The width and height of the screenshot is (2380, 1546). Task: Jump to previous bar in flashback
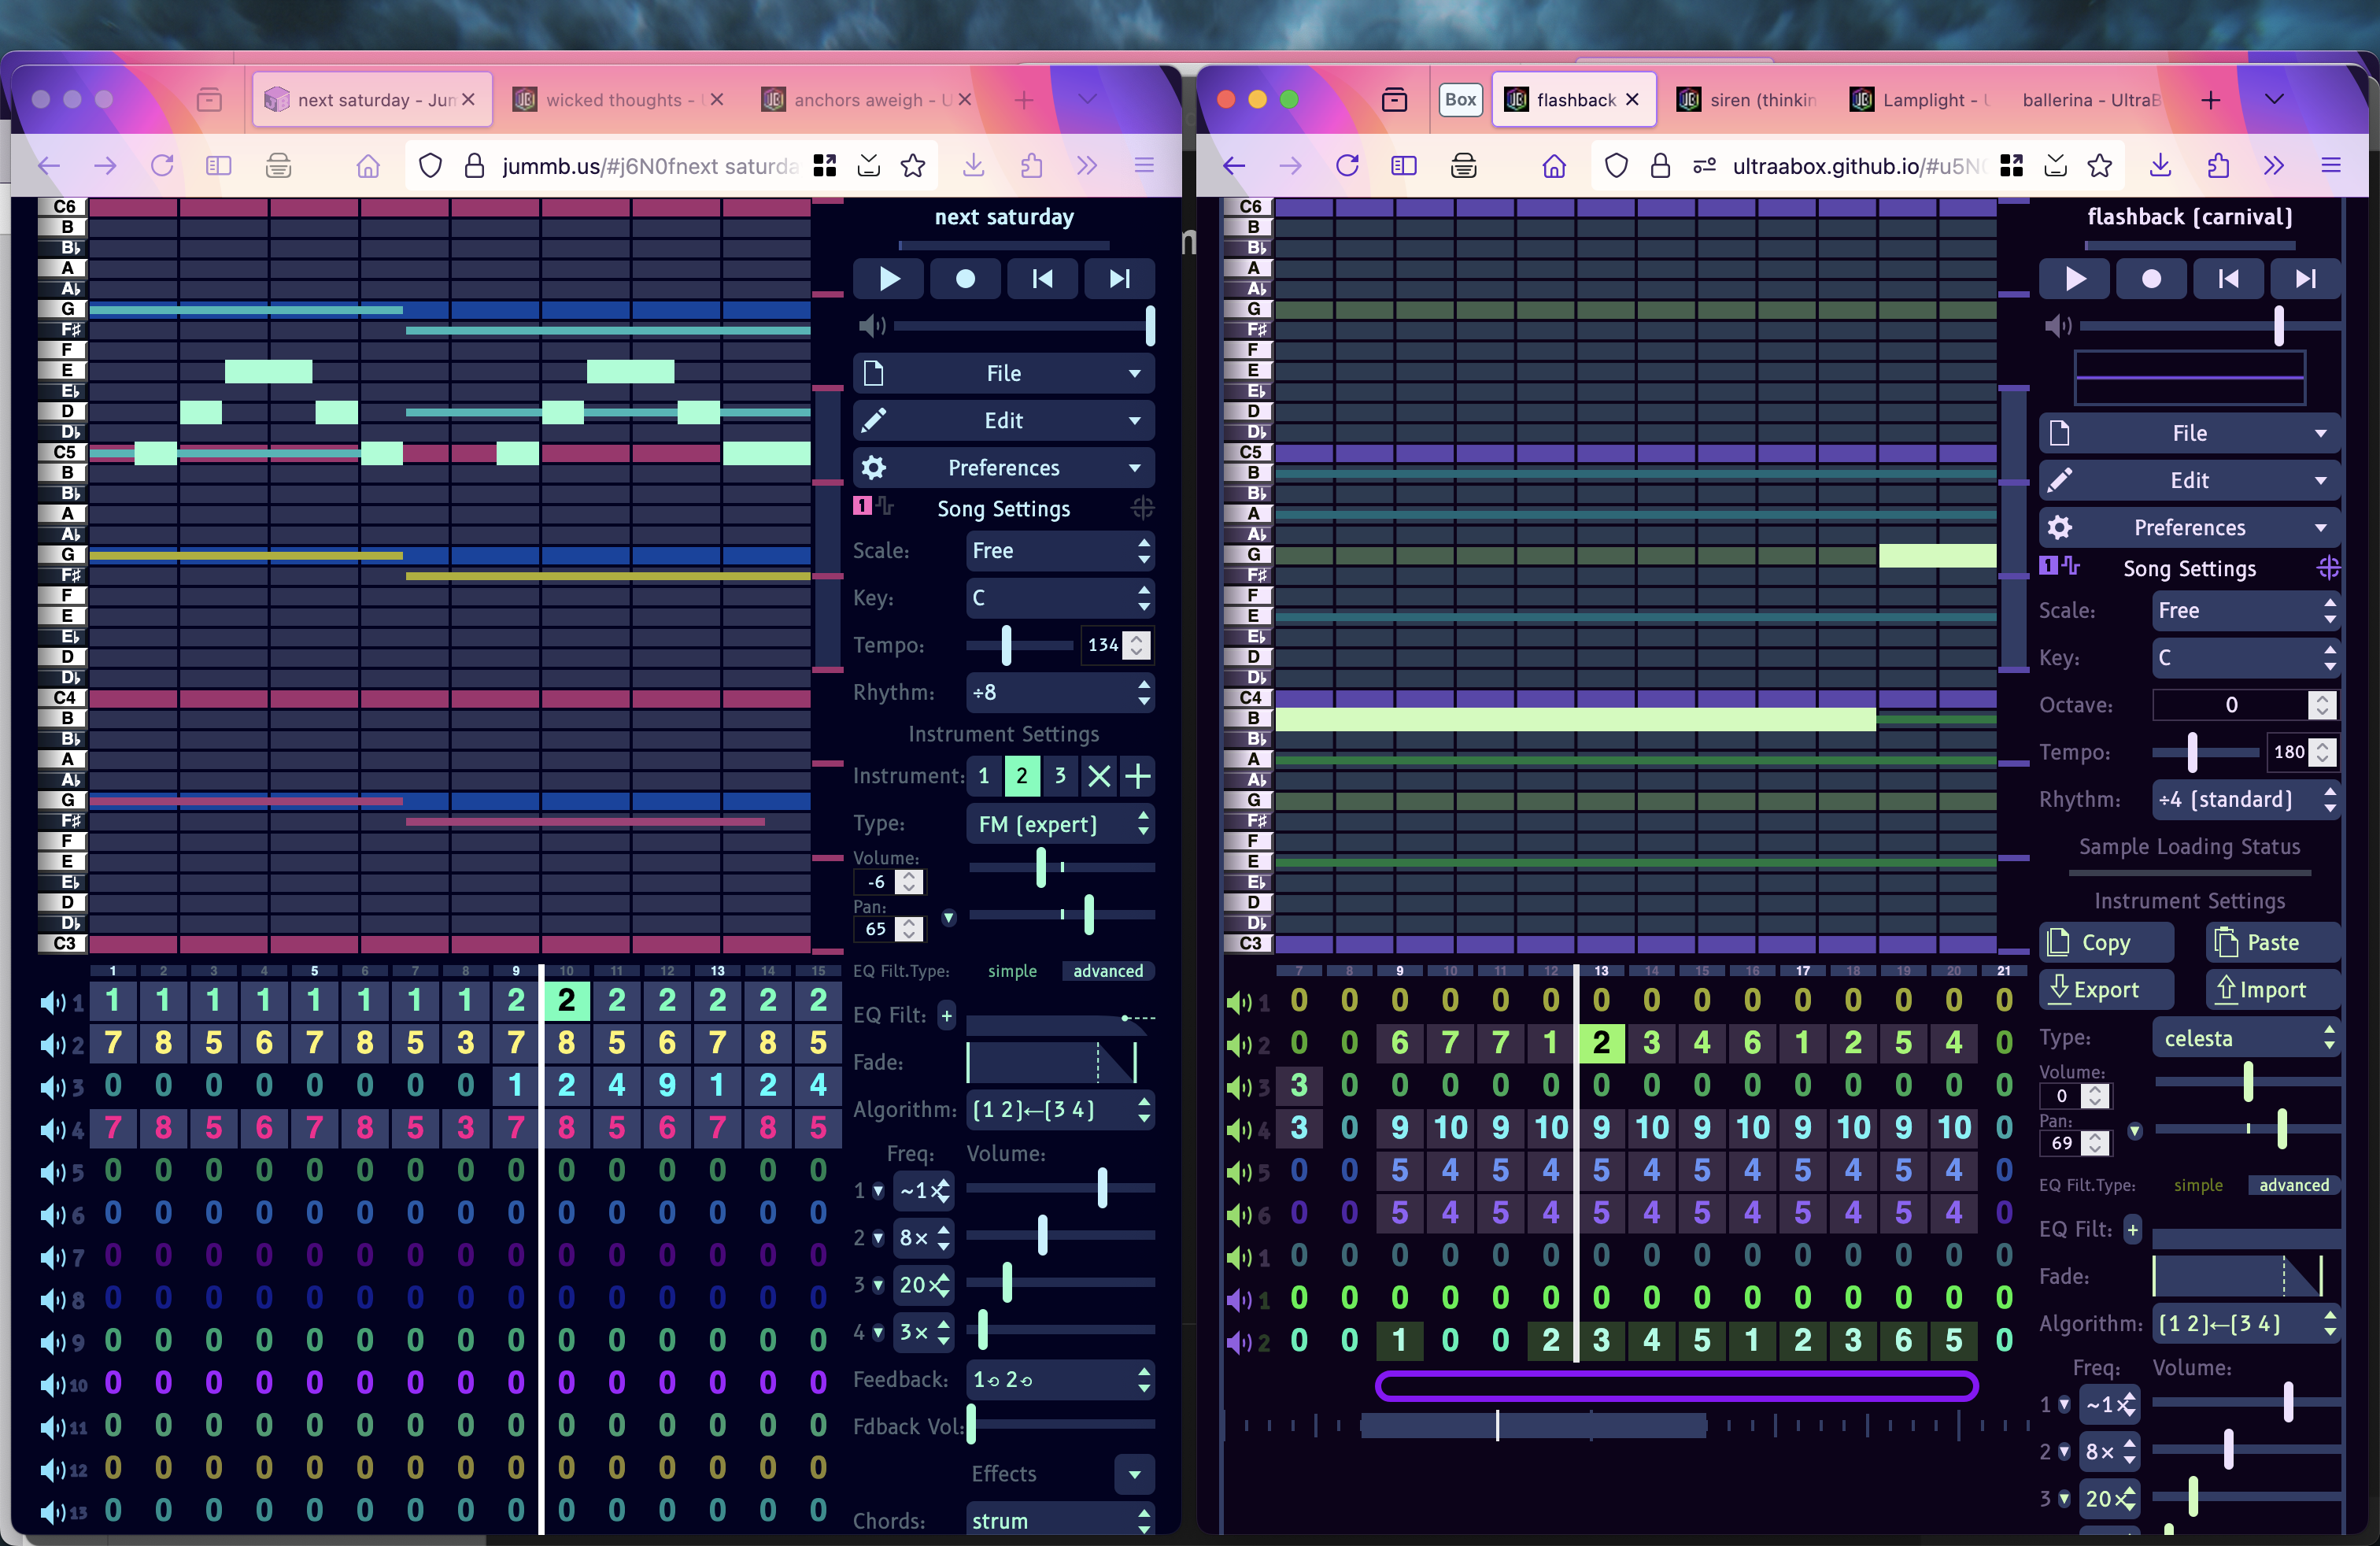click(2228, 279)
